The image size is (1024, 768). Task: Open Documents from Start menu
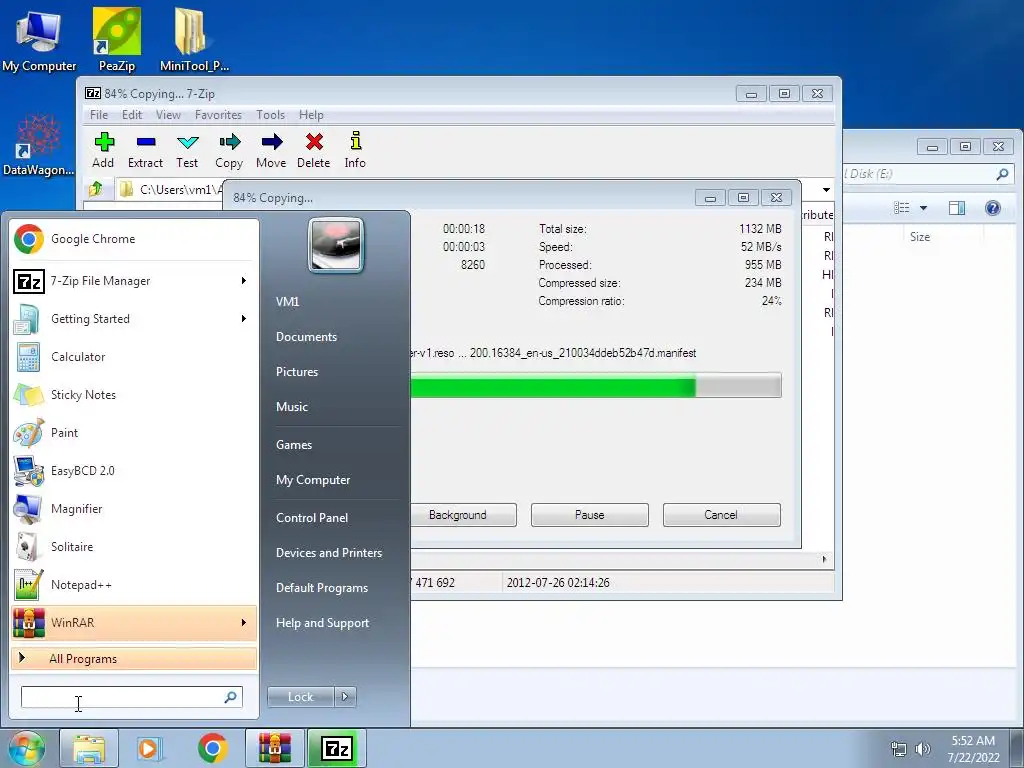coord(306,337)
